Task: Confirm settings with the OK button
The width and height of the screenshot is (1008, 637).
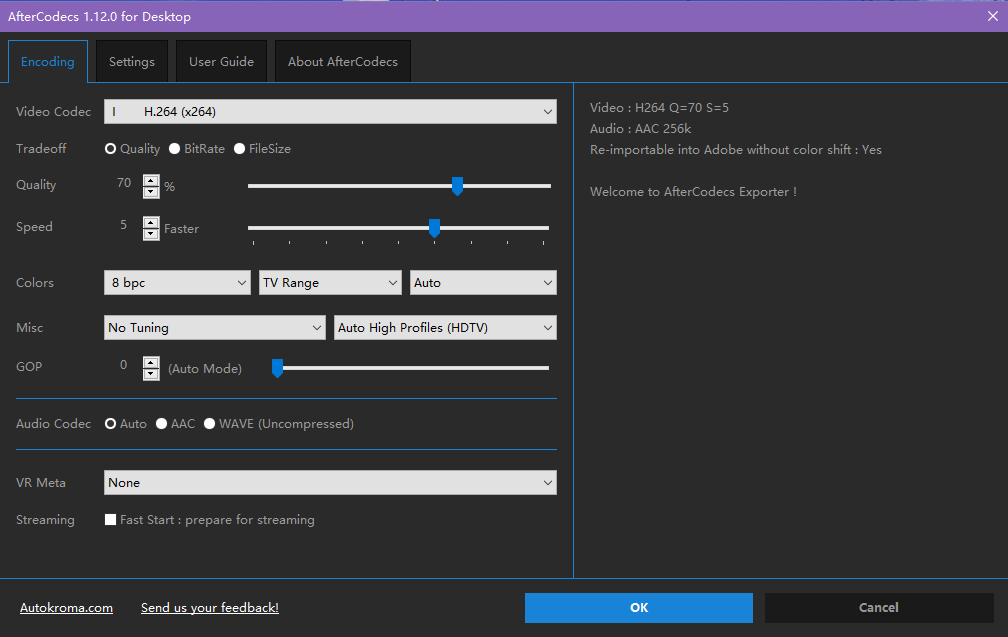Action: pyautogui.click(x=638, y=607)
